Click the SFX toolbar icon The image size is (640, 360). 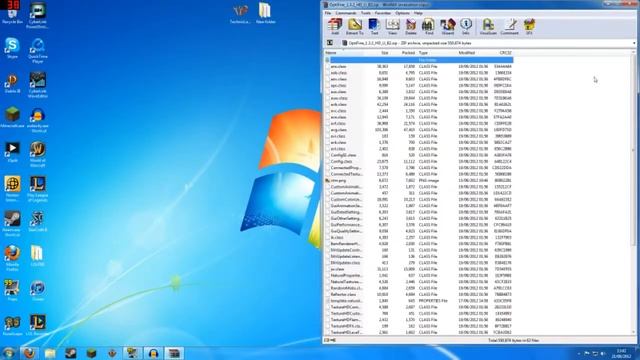point(529,27)
